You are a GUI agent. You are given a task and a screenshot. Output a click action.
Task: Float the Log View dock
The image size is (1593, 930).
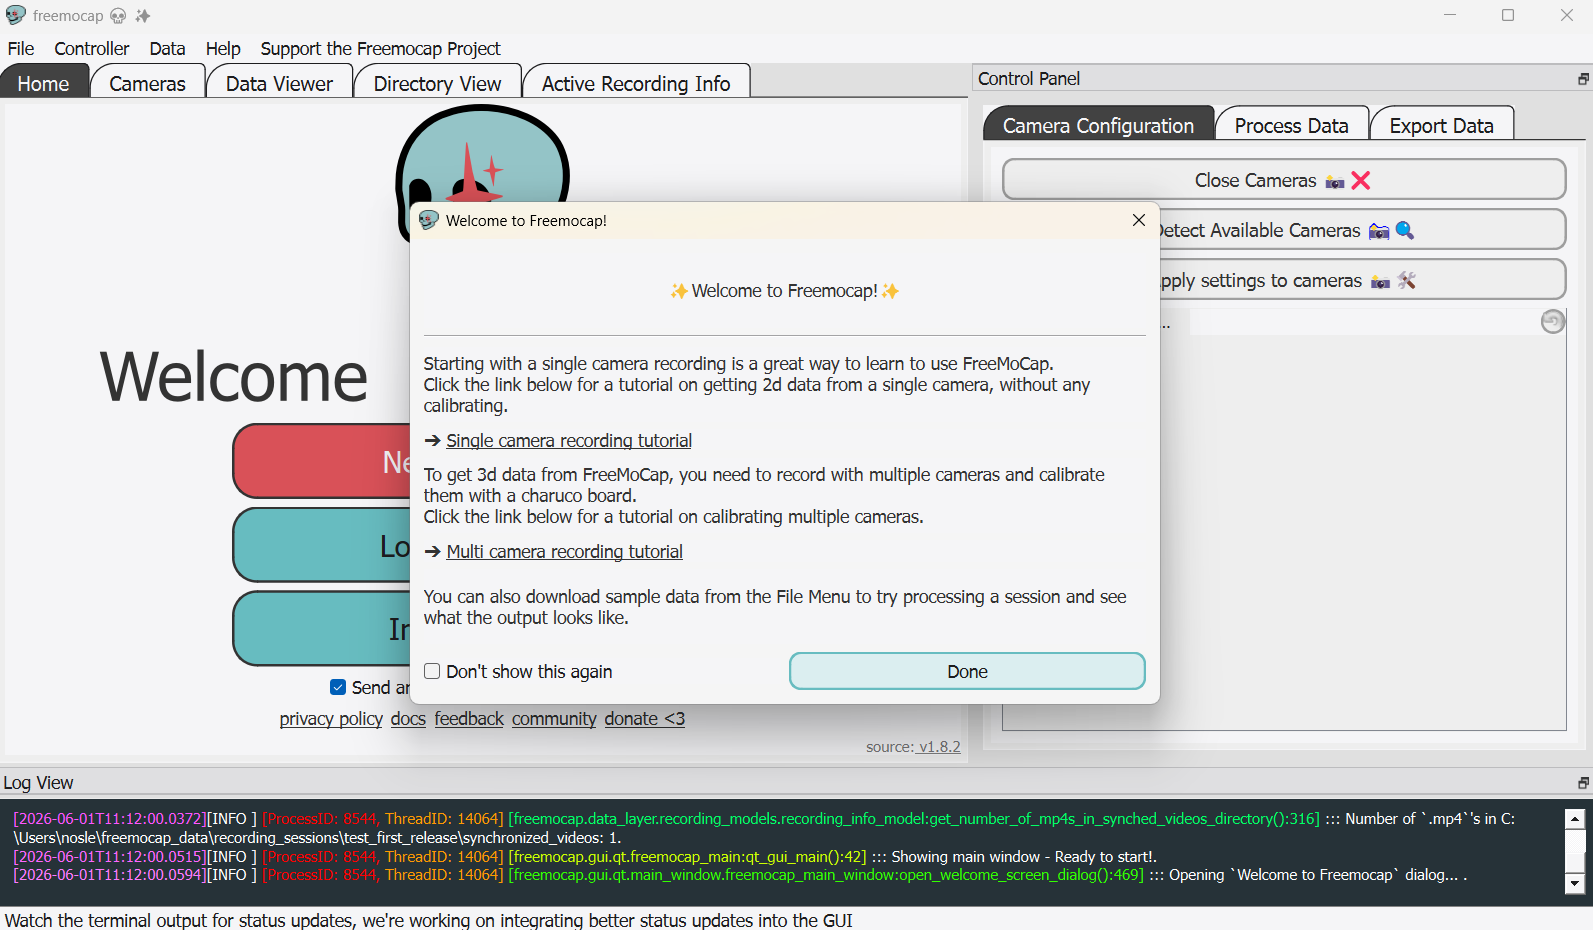coord(1583,783)
